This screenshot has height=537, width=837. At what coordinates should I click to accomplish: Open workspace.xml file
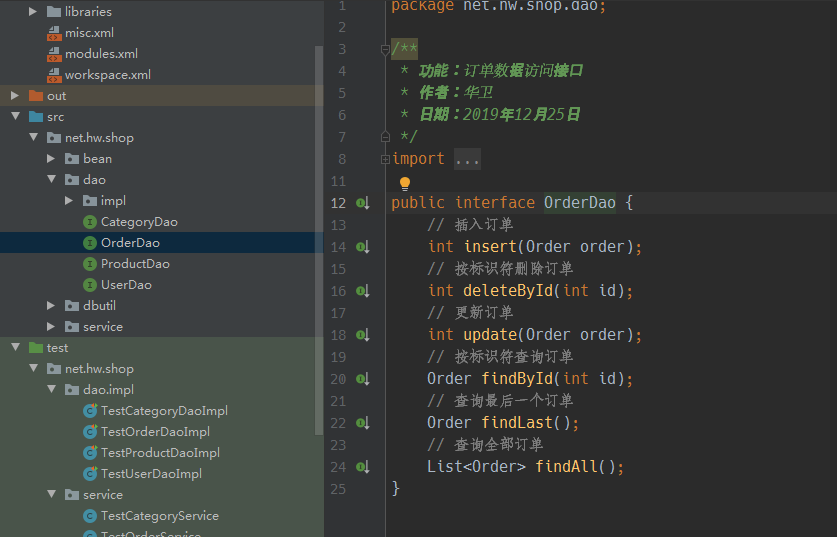(108, 75)
